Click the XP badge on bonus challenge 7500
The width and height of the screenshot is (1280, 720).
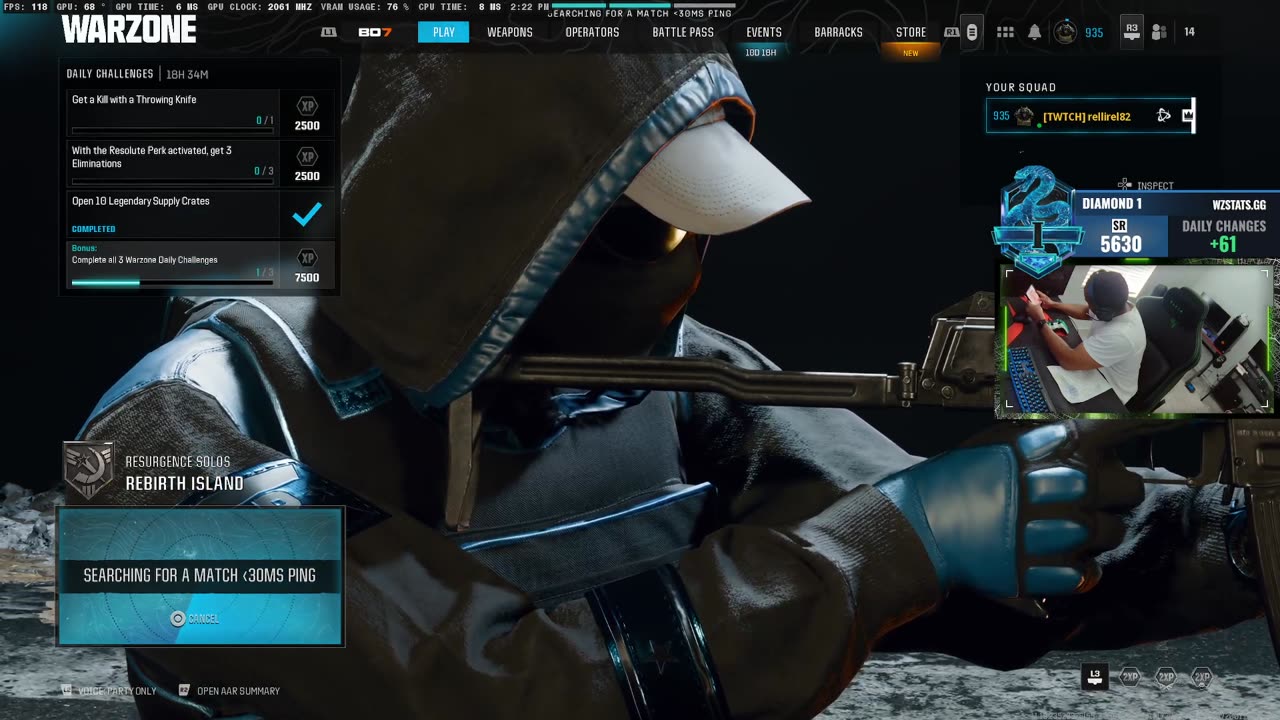[307, 258]
